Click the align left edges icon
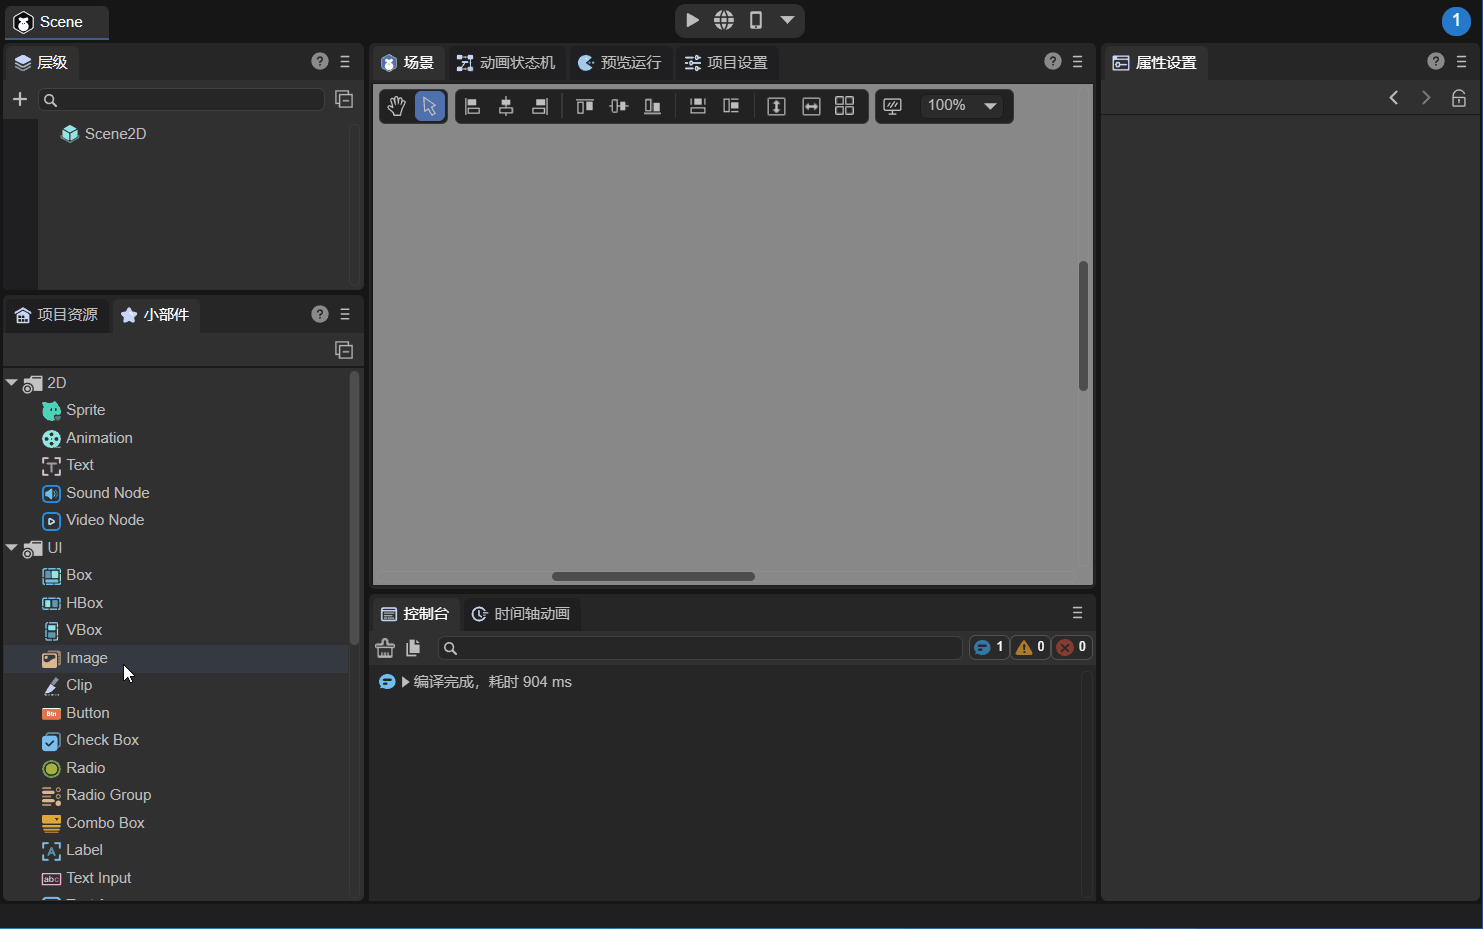 [473, 106]
